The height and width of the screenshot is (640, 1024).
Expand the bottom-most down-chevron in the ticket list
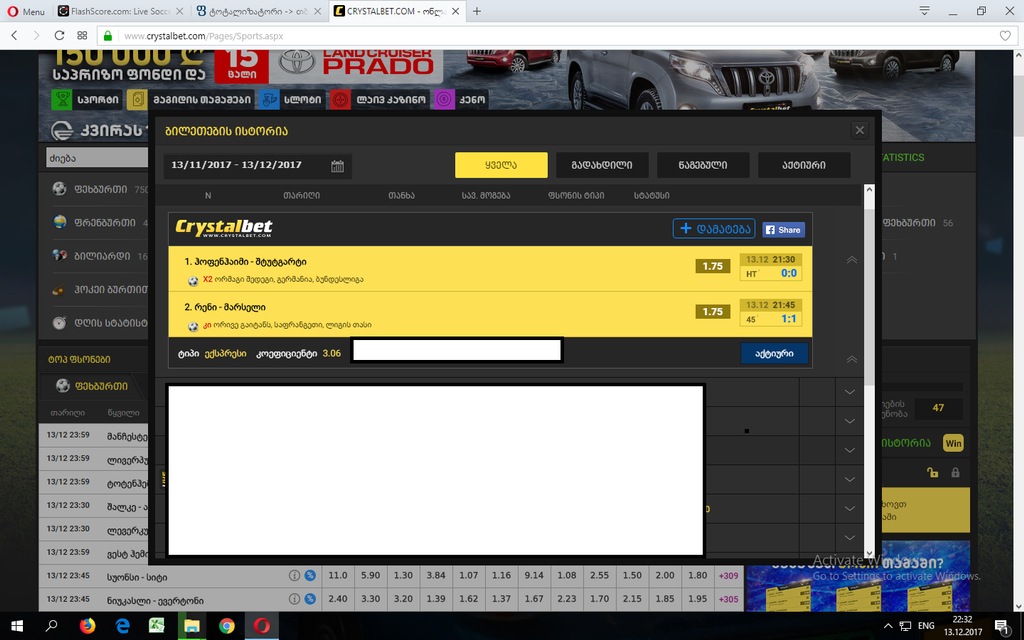[850, 537]
